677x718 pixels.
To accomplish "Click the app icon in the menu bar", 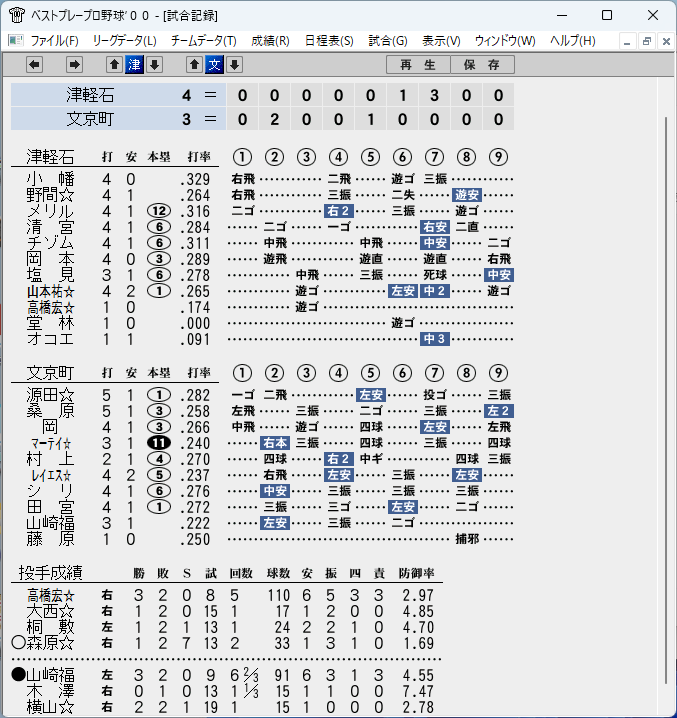I will (15, 41).
